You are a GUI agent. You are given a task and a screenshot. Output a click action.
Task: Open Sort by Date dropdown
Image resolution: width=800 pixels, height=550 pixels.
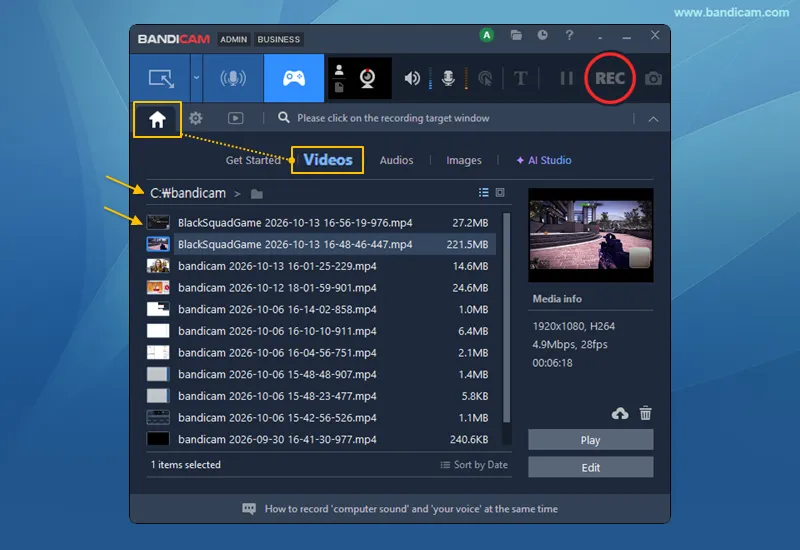(474, 465)
